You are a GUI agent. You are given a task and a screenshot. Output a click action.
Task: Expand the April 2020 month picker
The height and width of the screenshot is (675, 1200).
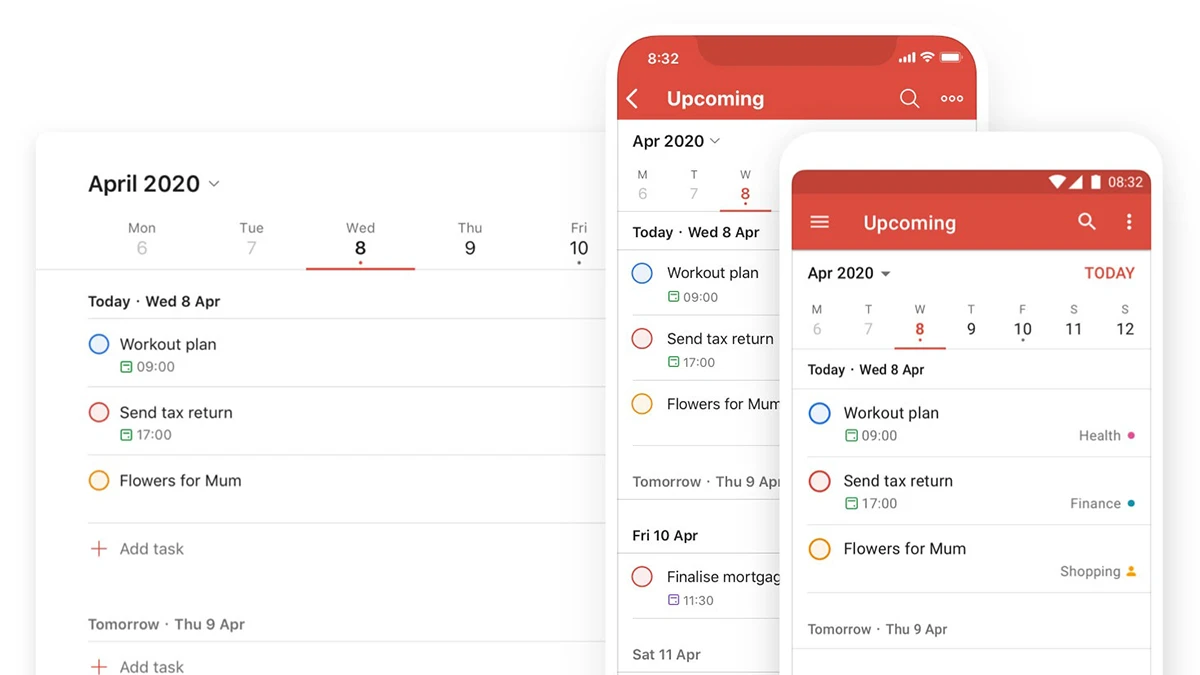click(x=154, y=184)
